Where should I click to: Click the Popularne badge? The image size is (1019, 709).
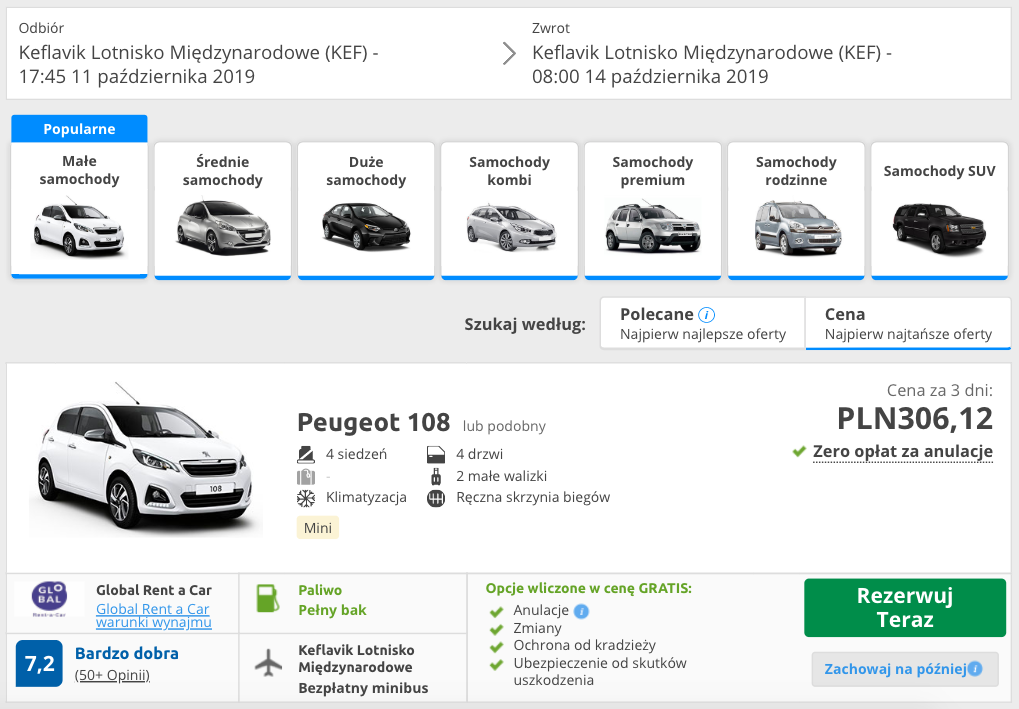[x=79, y=129]
